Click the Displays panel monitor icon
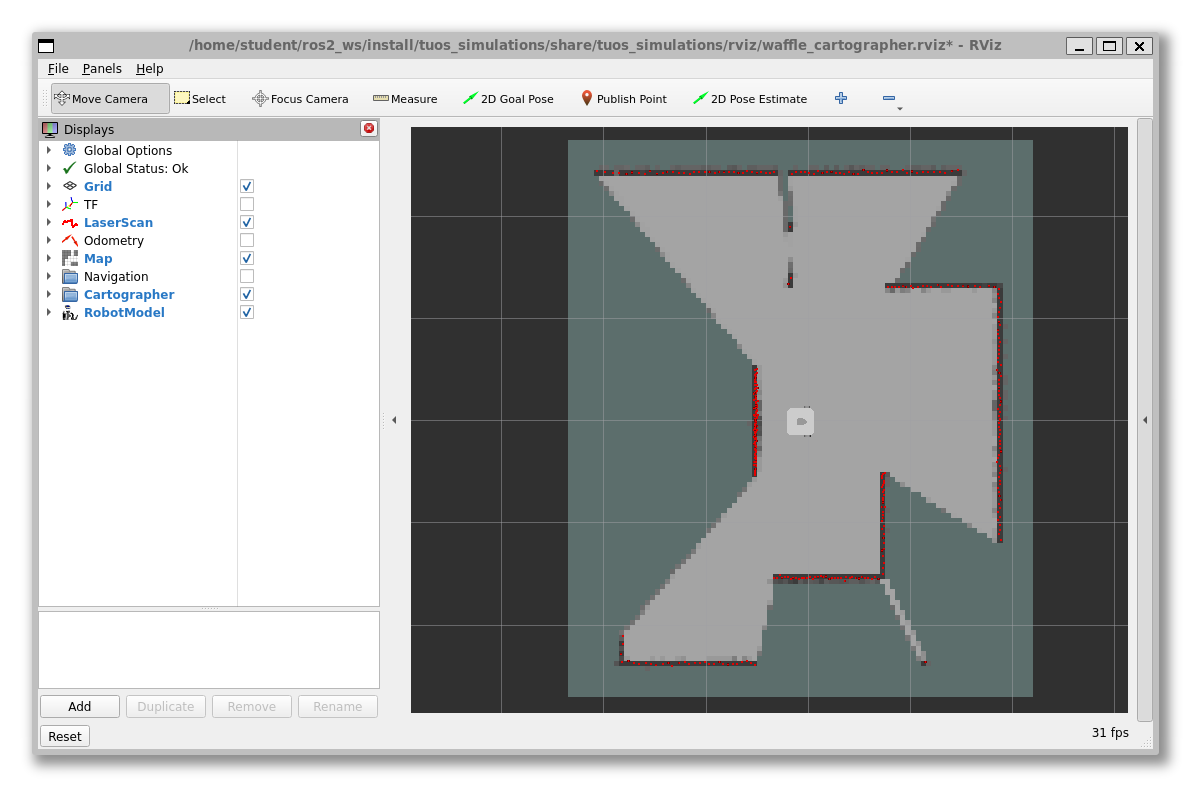The image size is (1191, 787). coord(50,129)
